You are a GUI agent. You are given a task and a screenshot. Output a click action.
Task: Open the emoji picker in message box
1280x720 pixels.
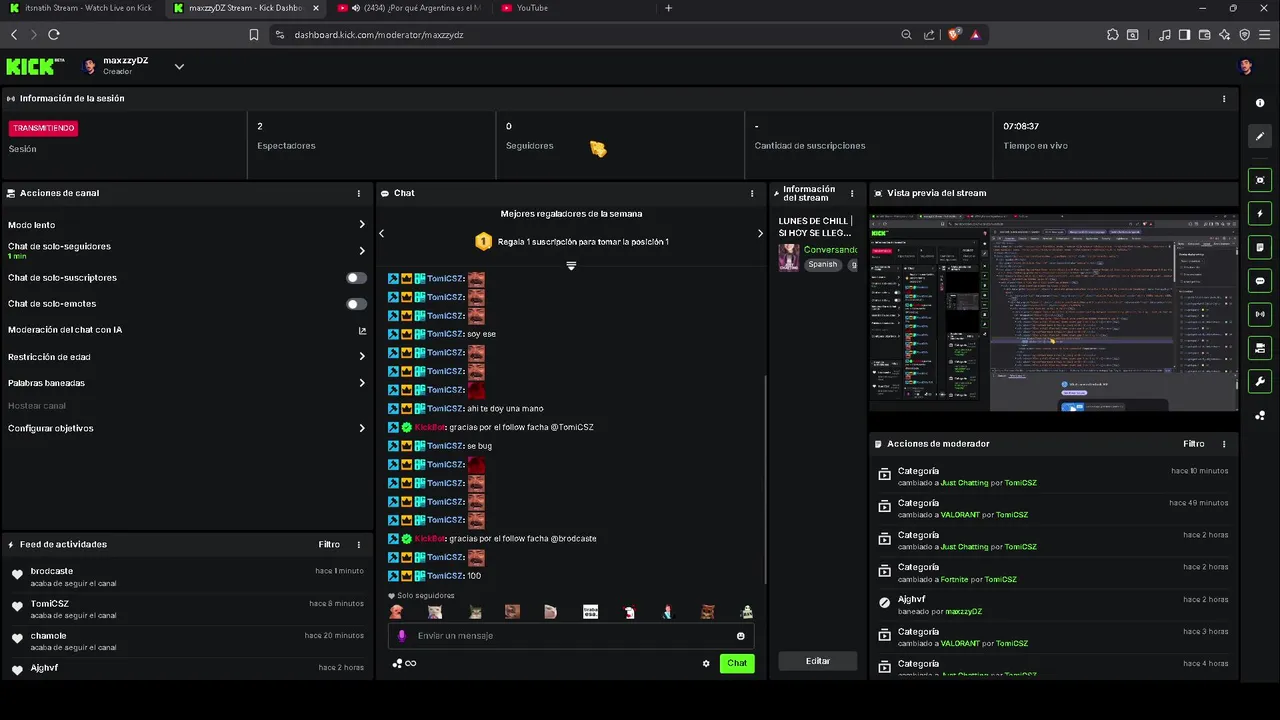(741, 636)
